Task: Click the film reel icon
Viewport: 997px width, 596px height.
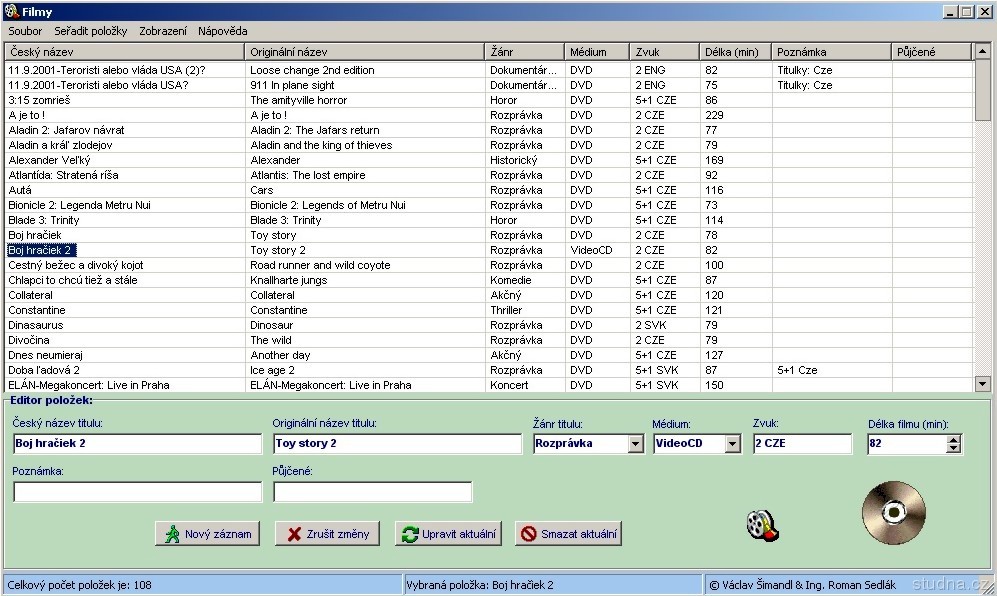Action: 762,525
